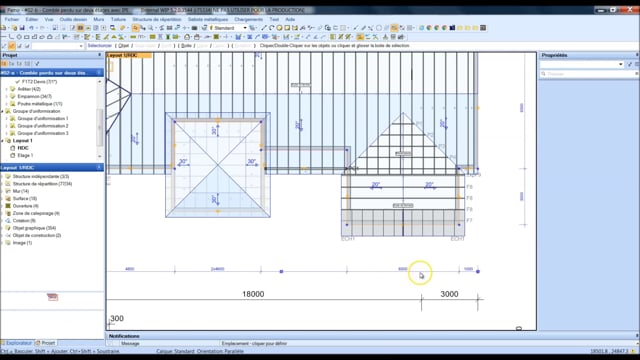
Task: Select the circle shape tool in second toolbar
Action: [19, 37]
